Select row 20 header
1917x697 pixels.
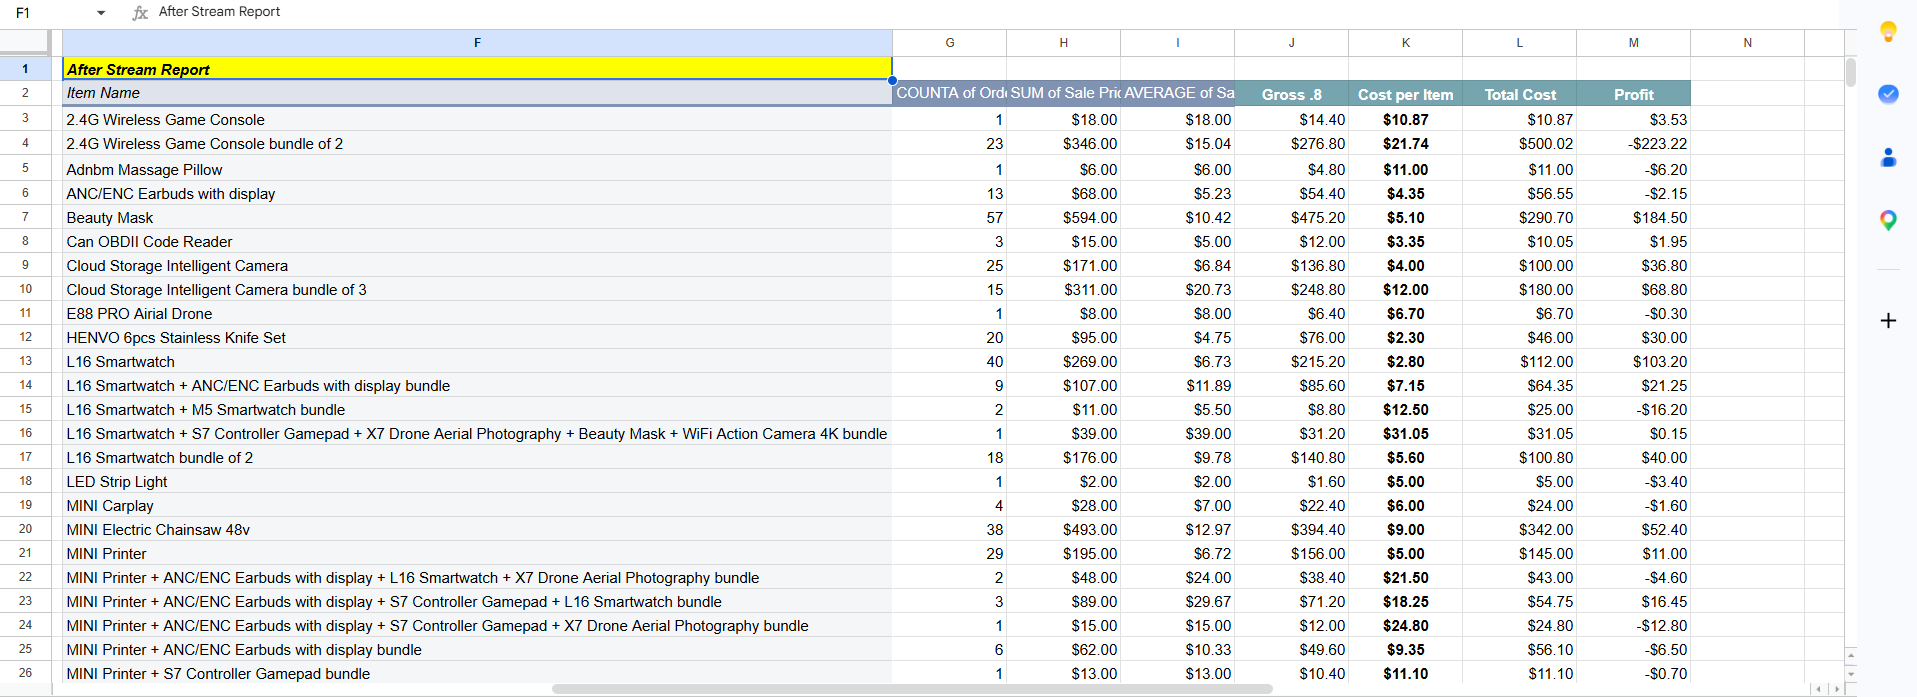(x=25, y=529)
